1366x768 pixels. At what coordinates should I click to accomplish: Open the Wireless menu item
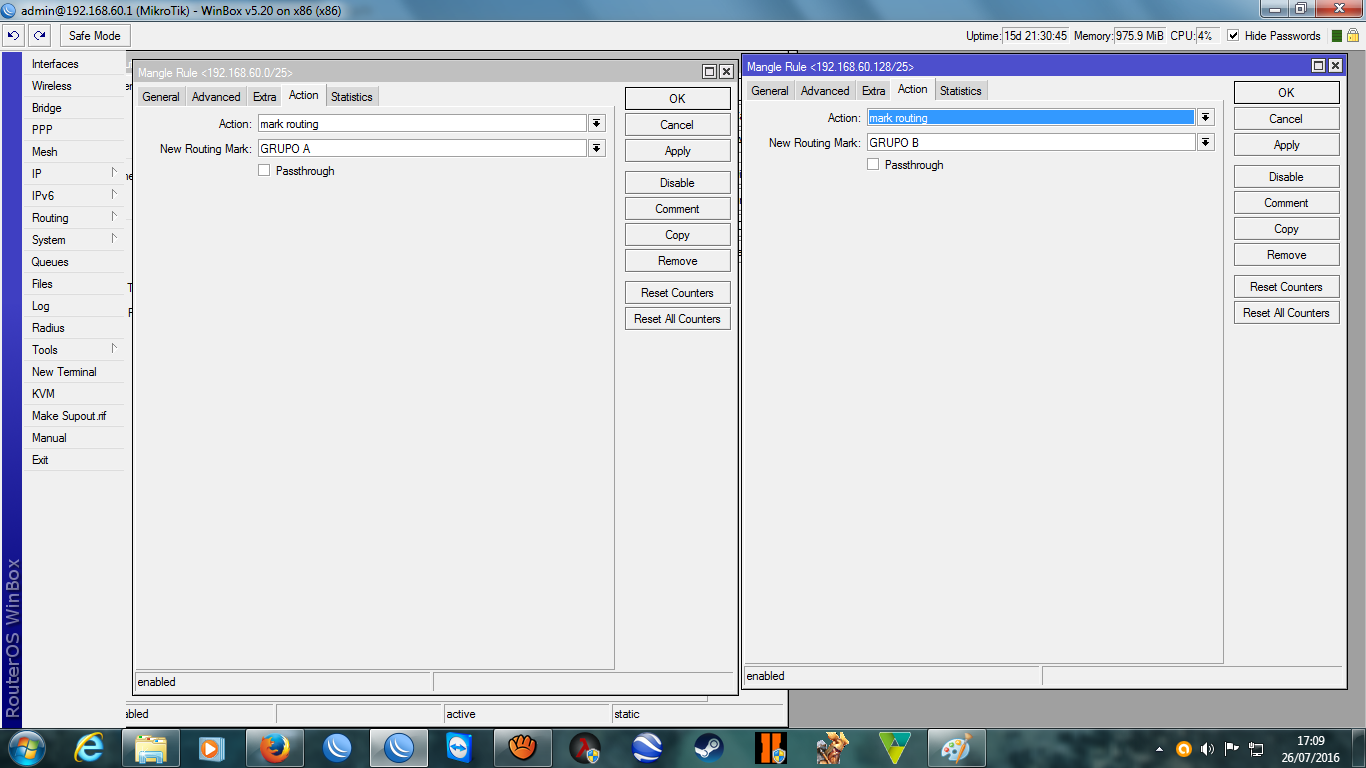pos(75,86)
